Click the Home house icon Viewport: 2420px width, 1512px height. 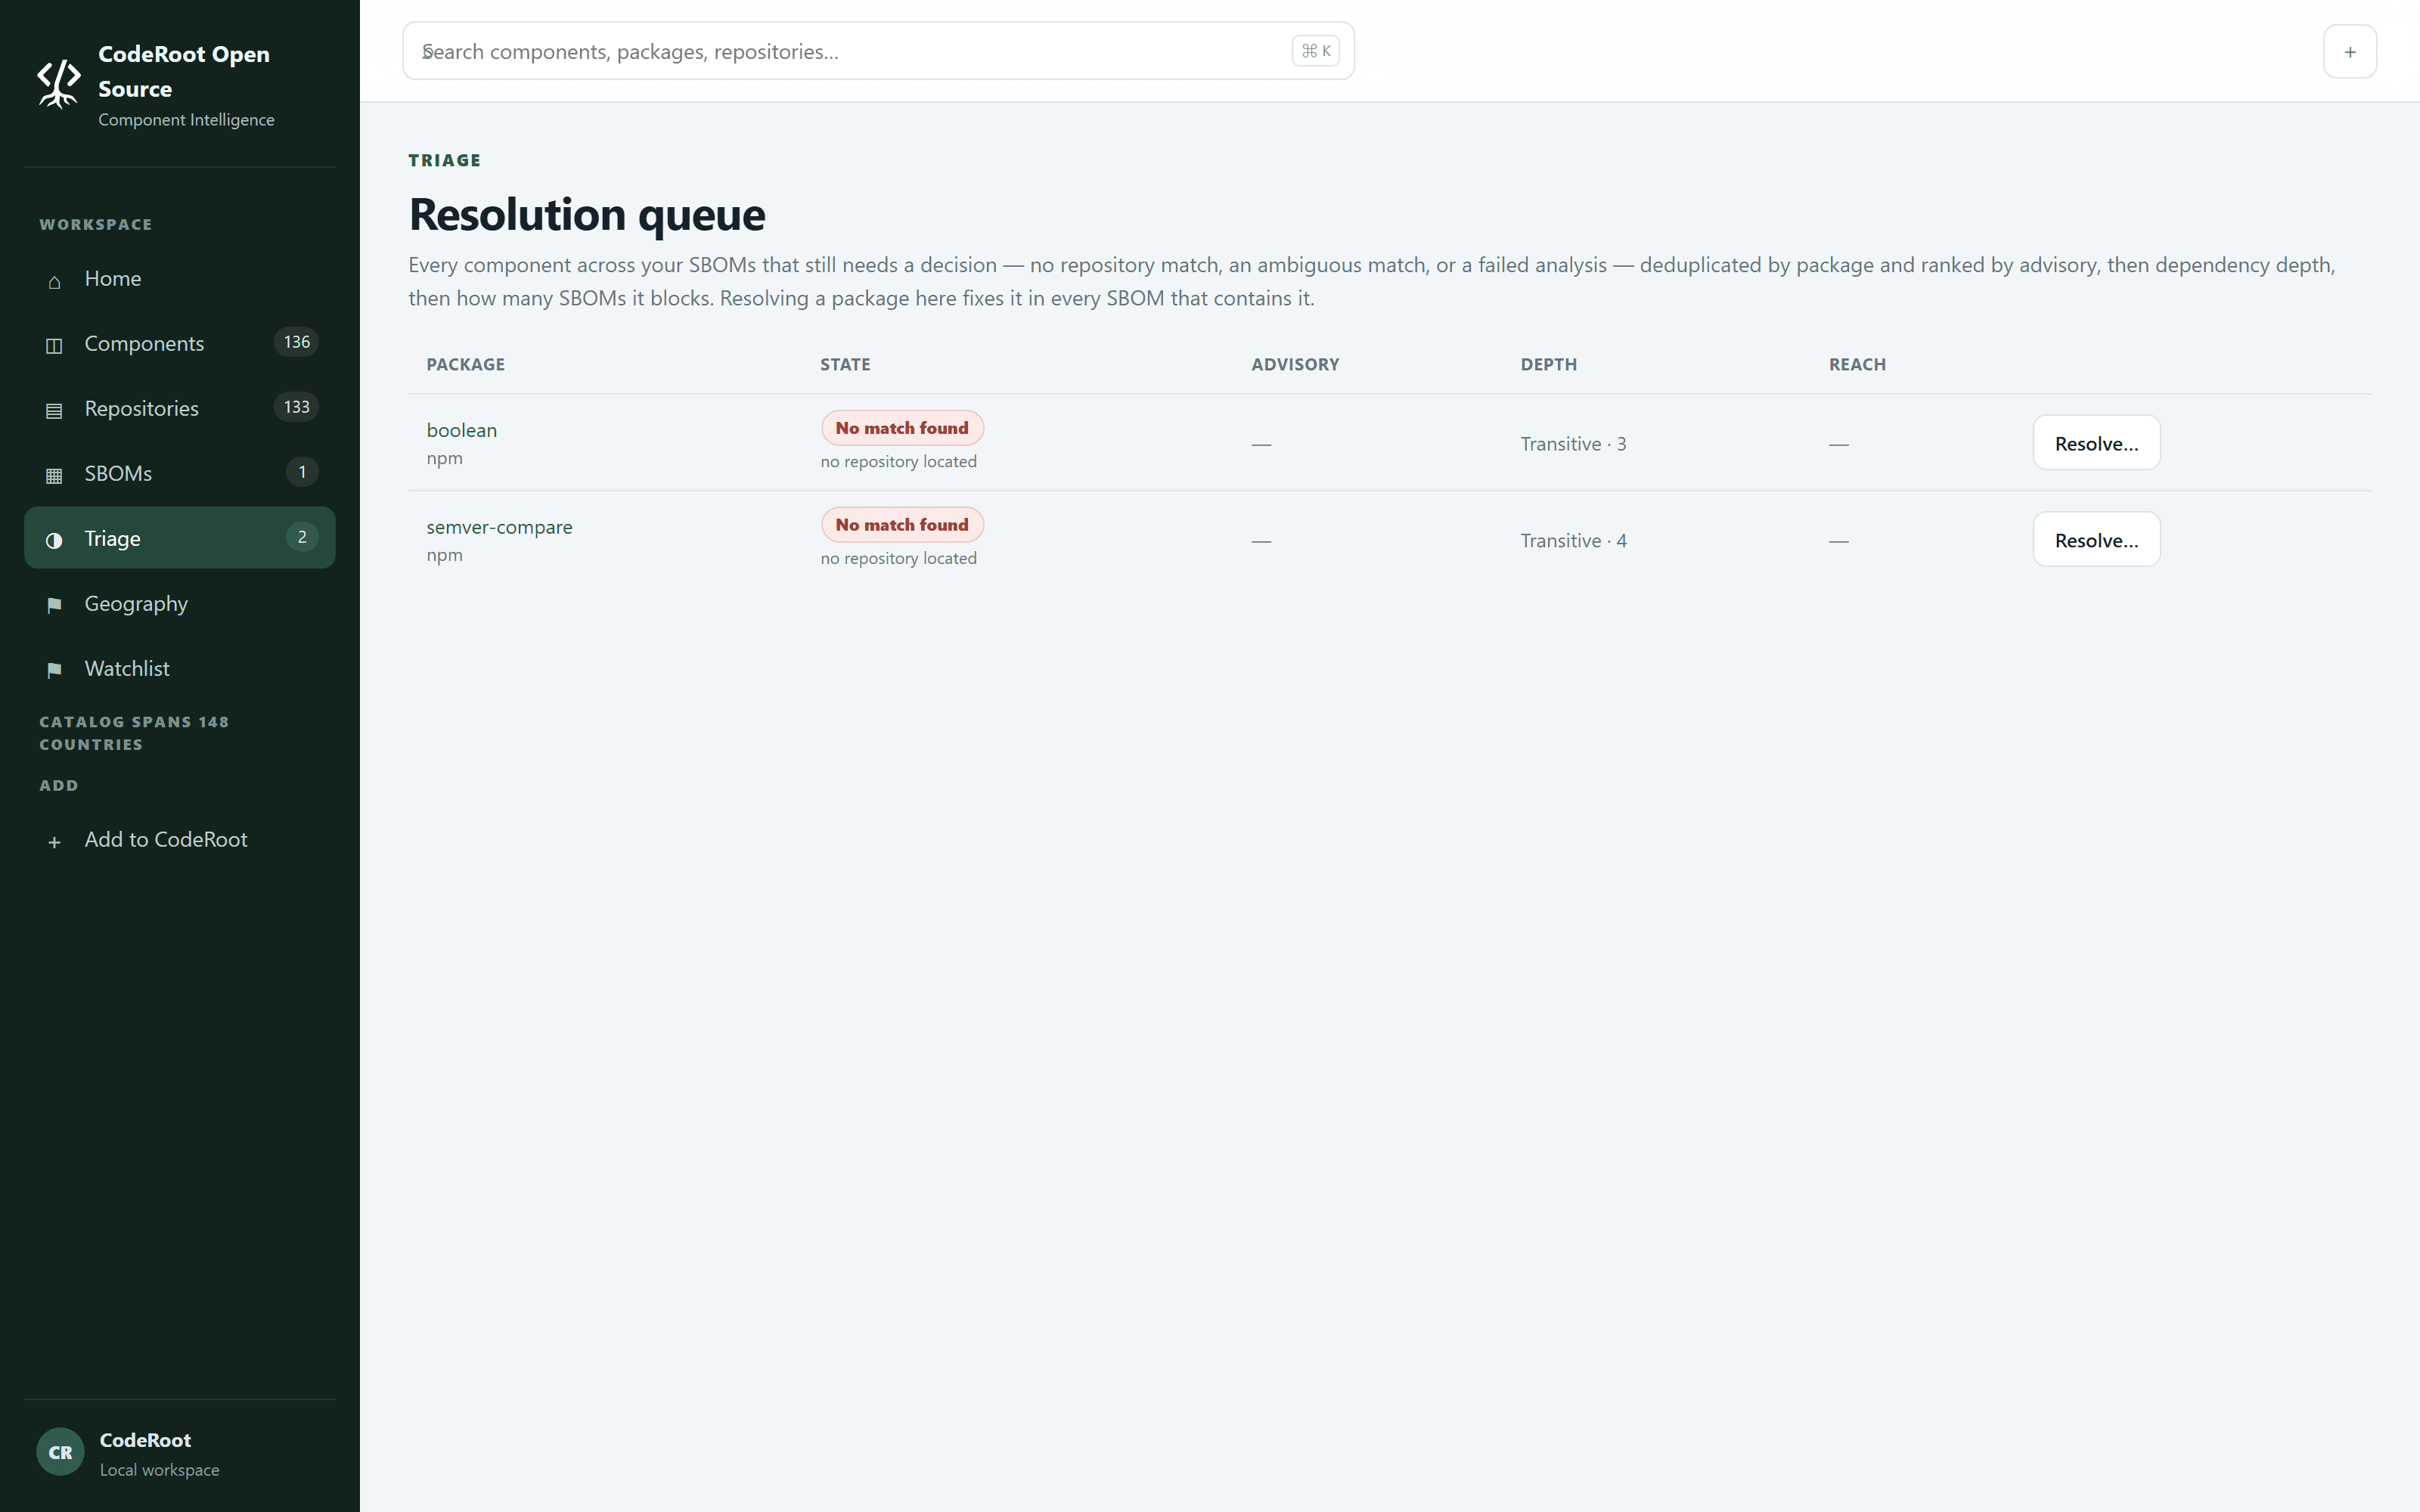(x=54, y=281)
